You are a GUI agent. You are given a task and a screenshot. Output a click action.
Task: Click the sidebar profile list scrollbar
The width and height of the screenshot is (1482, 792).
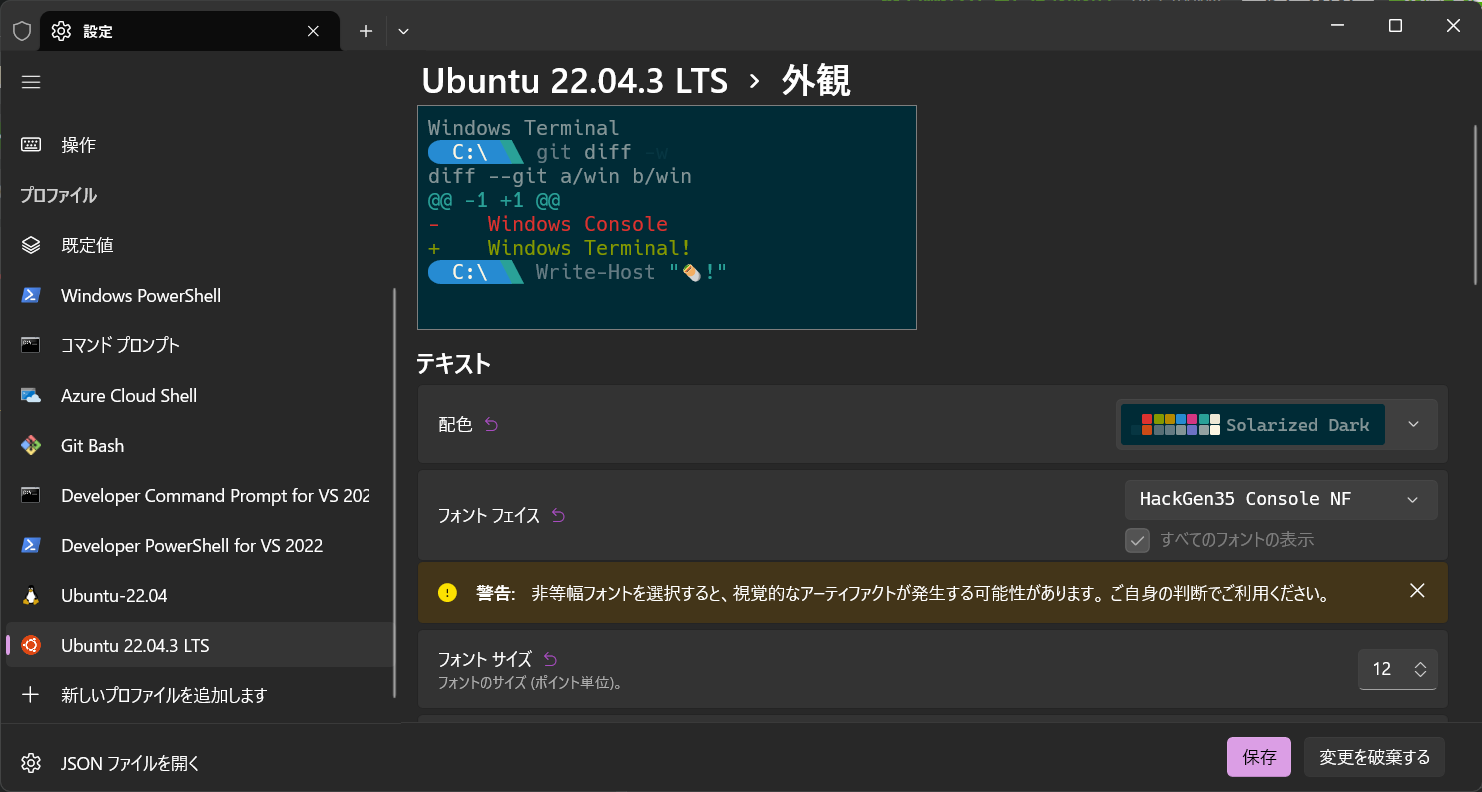[395, 493]
